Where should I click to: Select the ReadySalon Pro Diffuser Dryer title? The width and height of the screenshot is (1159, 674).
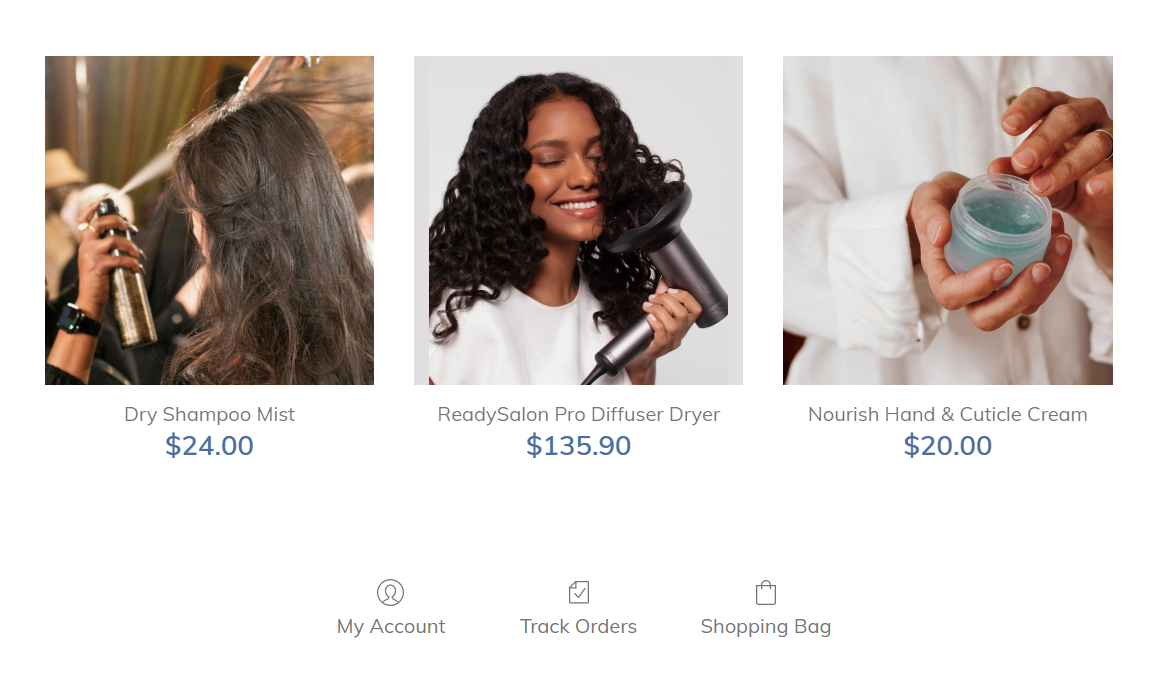coord(578,414)
